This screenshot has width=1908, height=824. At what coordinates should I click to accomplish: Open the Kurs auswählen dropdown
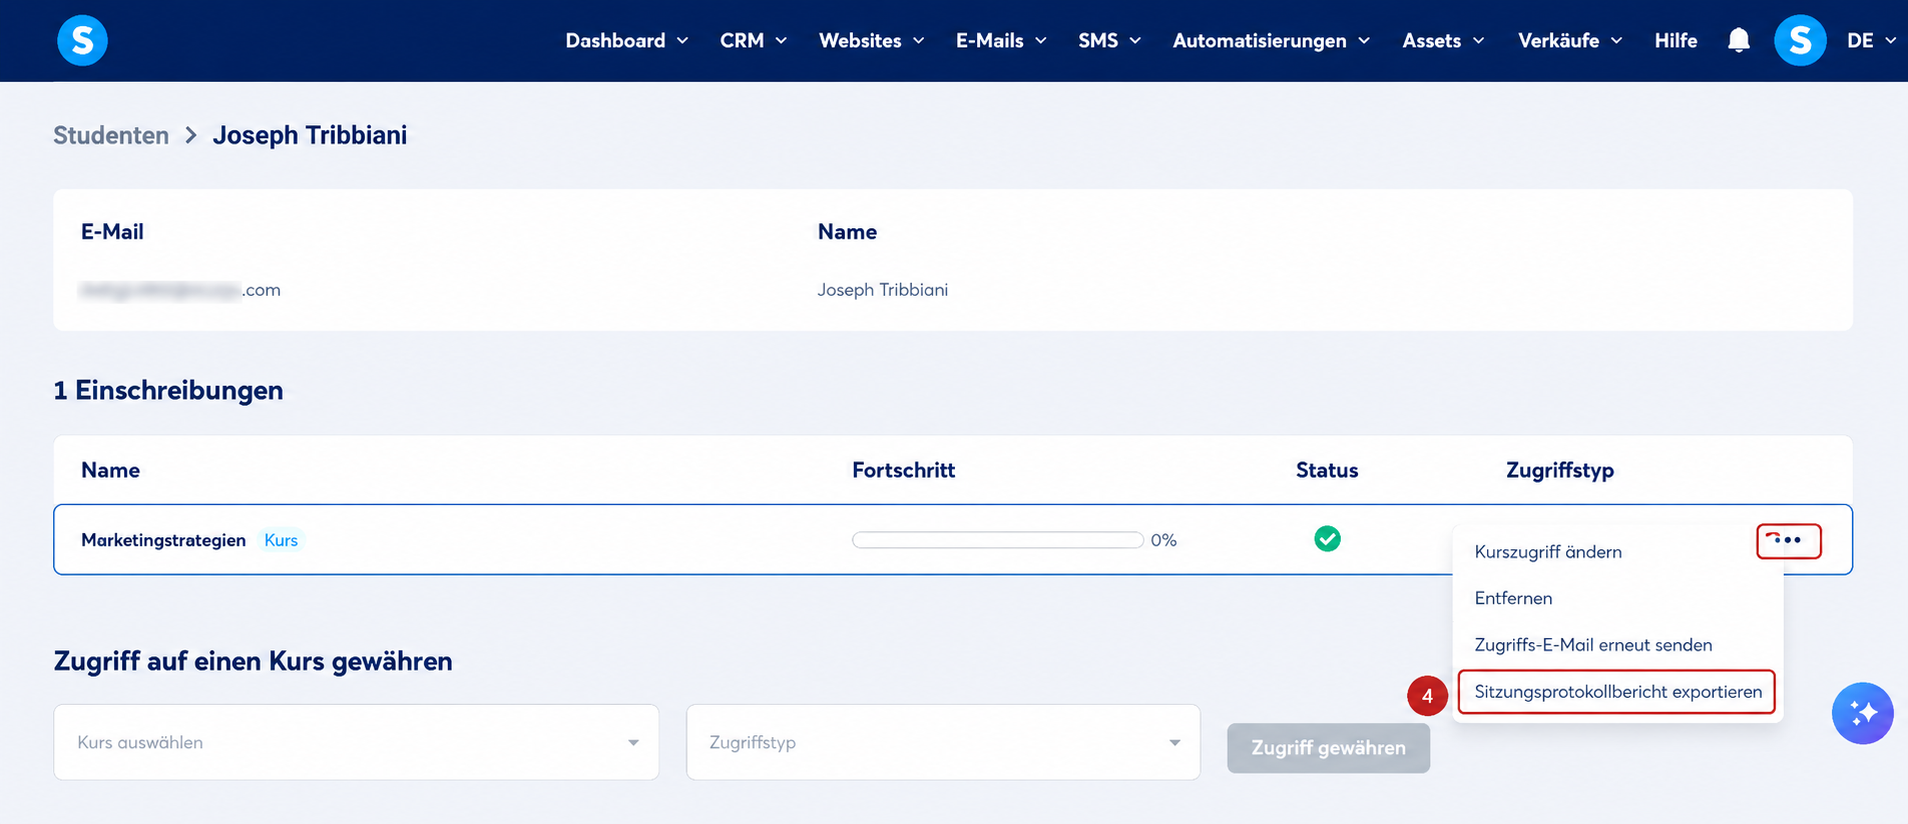(x=356, y=742)
